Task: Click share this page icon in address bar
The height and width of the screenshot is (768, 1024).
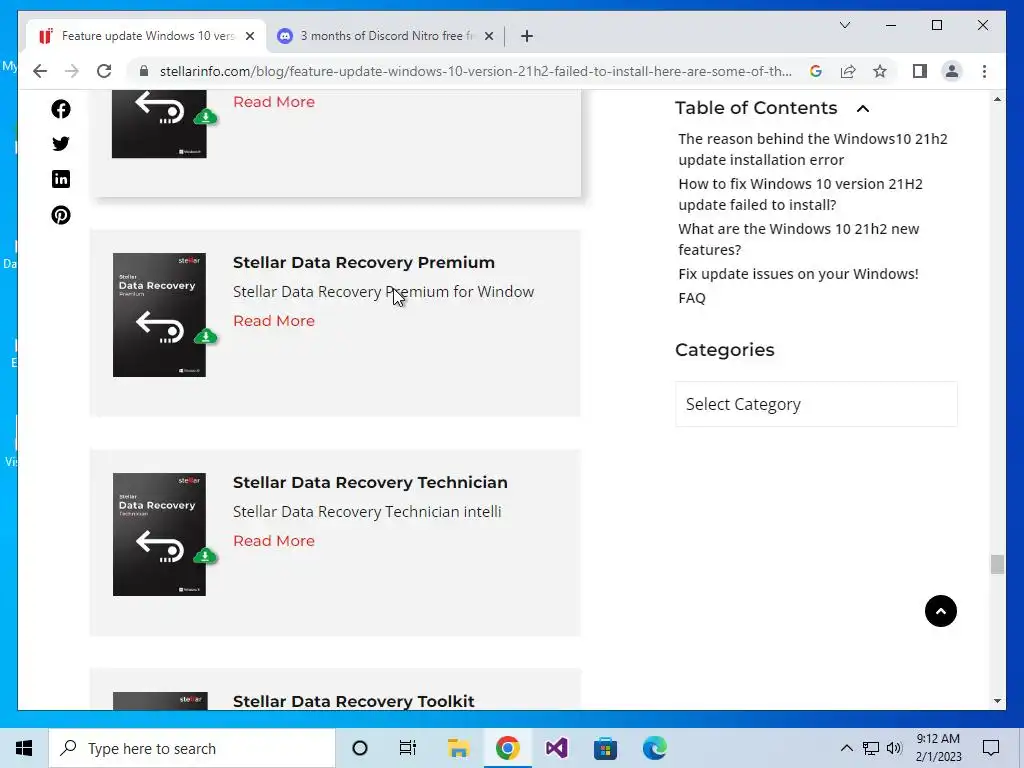Action: (848, 71)
